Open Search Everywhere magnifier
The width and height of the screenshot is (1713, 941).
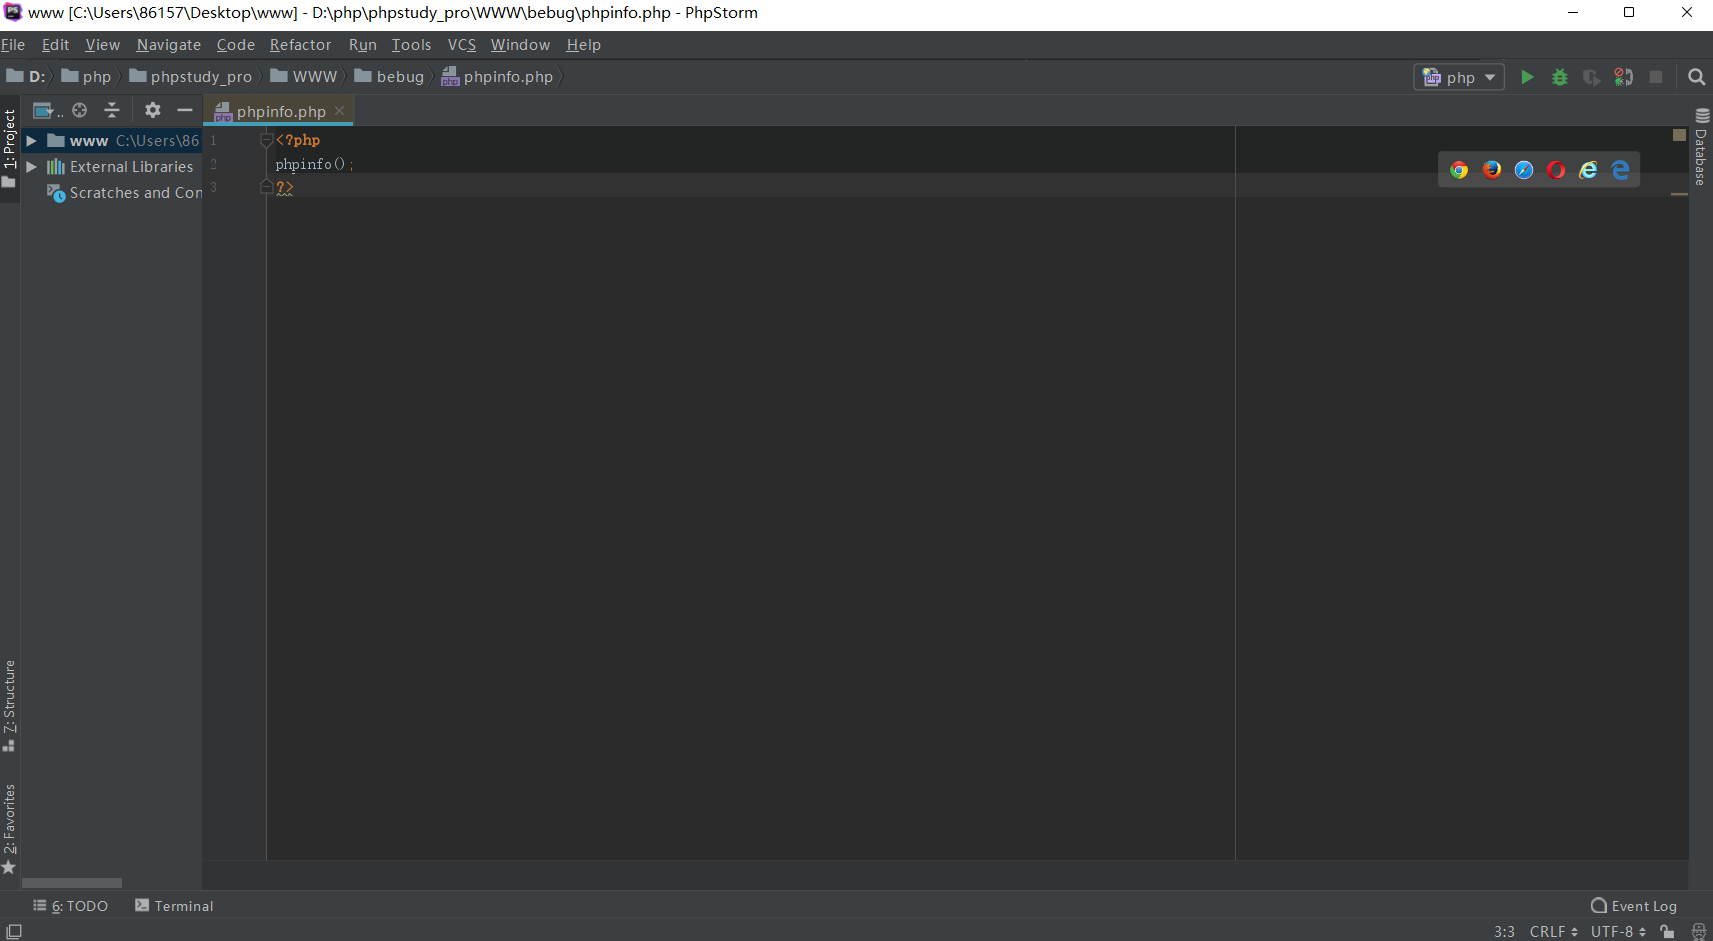pyautogui.click(x=1696, y=77)
